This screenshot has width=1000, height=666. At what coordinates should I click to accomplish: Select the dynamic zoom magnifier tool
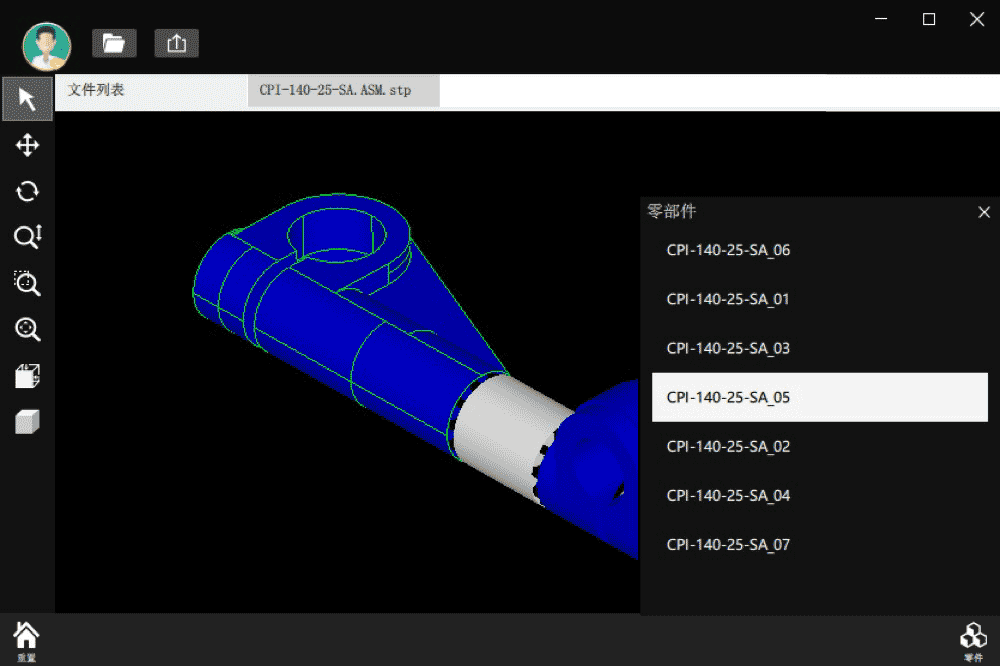pyautogui.click(x=27, y=237)
